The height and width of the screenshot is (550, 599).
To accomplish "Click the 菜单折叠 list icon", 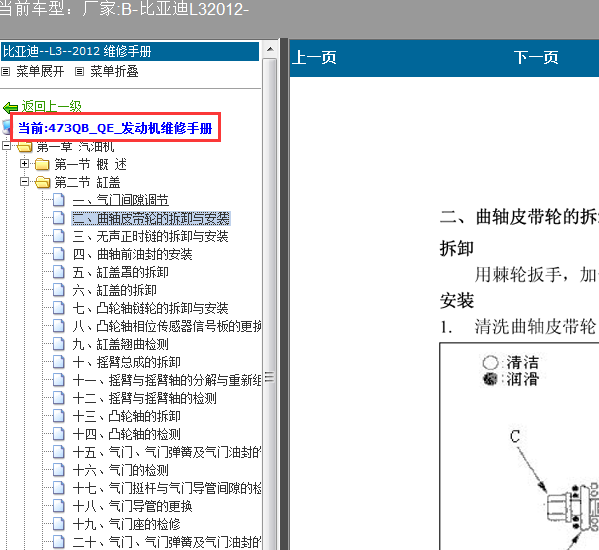I will click(x=79, y=71).
